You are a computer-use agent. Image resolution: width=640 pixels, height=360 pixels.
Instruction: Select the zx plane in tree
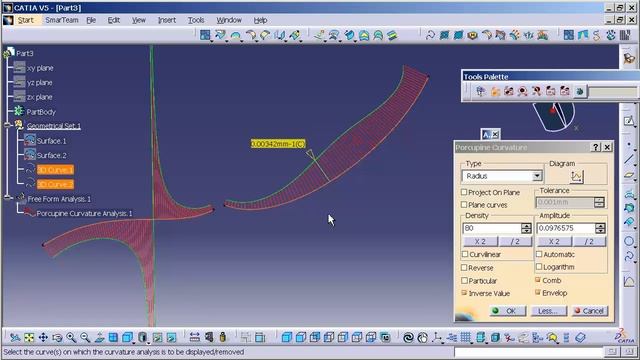point(39,97)
